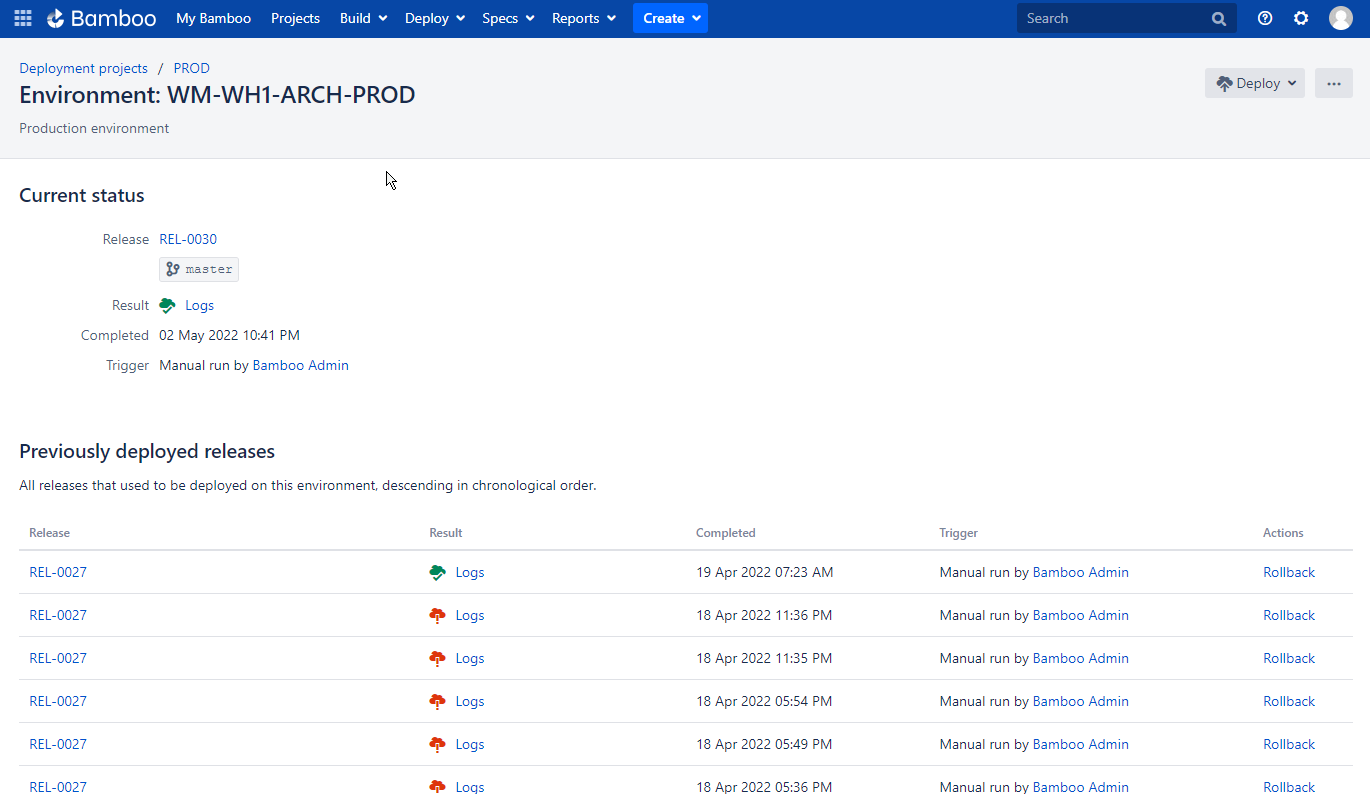Open the PROD breadcrumb link
The image size is (1370, 794).
point(192,68)
